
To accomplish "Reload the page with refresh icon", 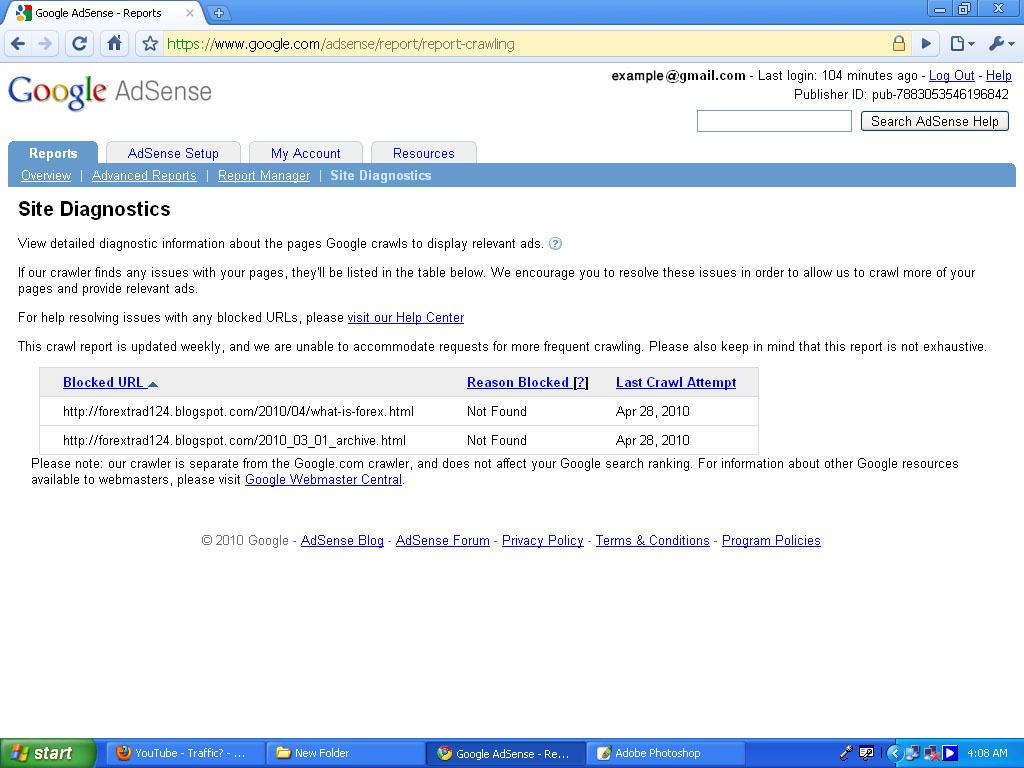I will (x=79, y=44).
